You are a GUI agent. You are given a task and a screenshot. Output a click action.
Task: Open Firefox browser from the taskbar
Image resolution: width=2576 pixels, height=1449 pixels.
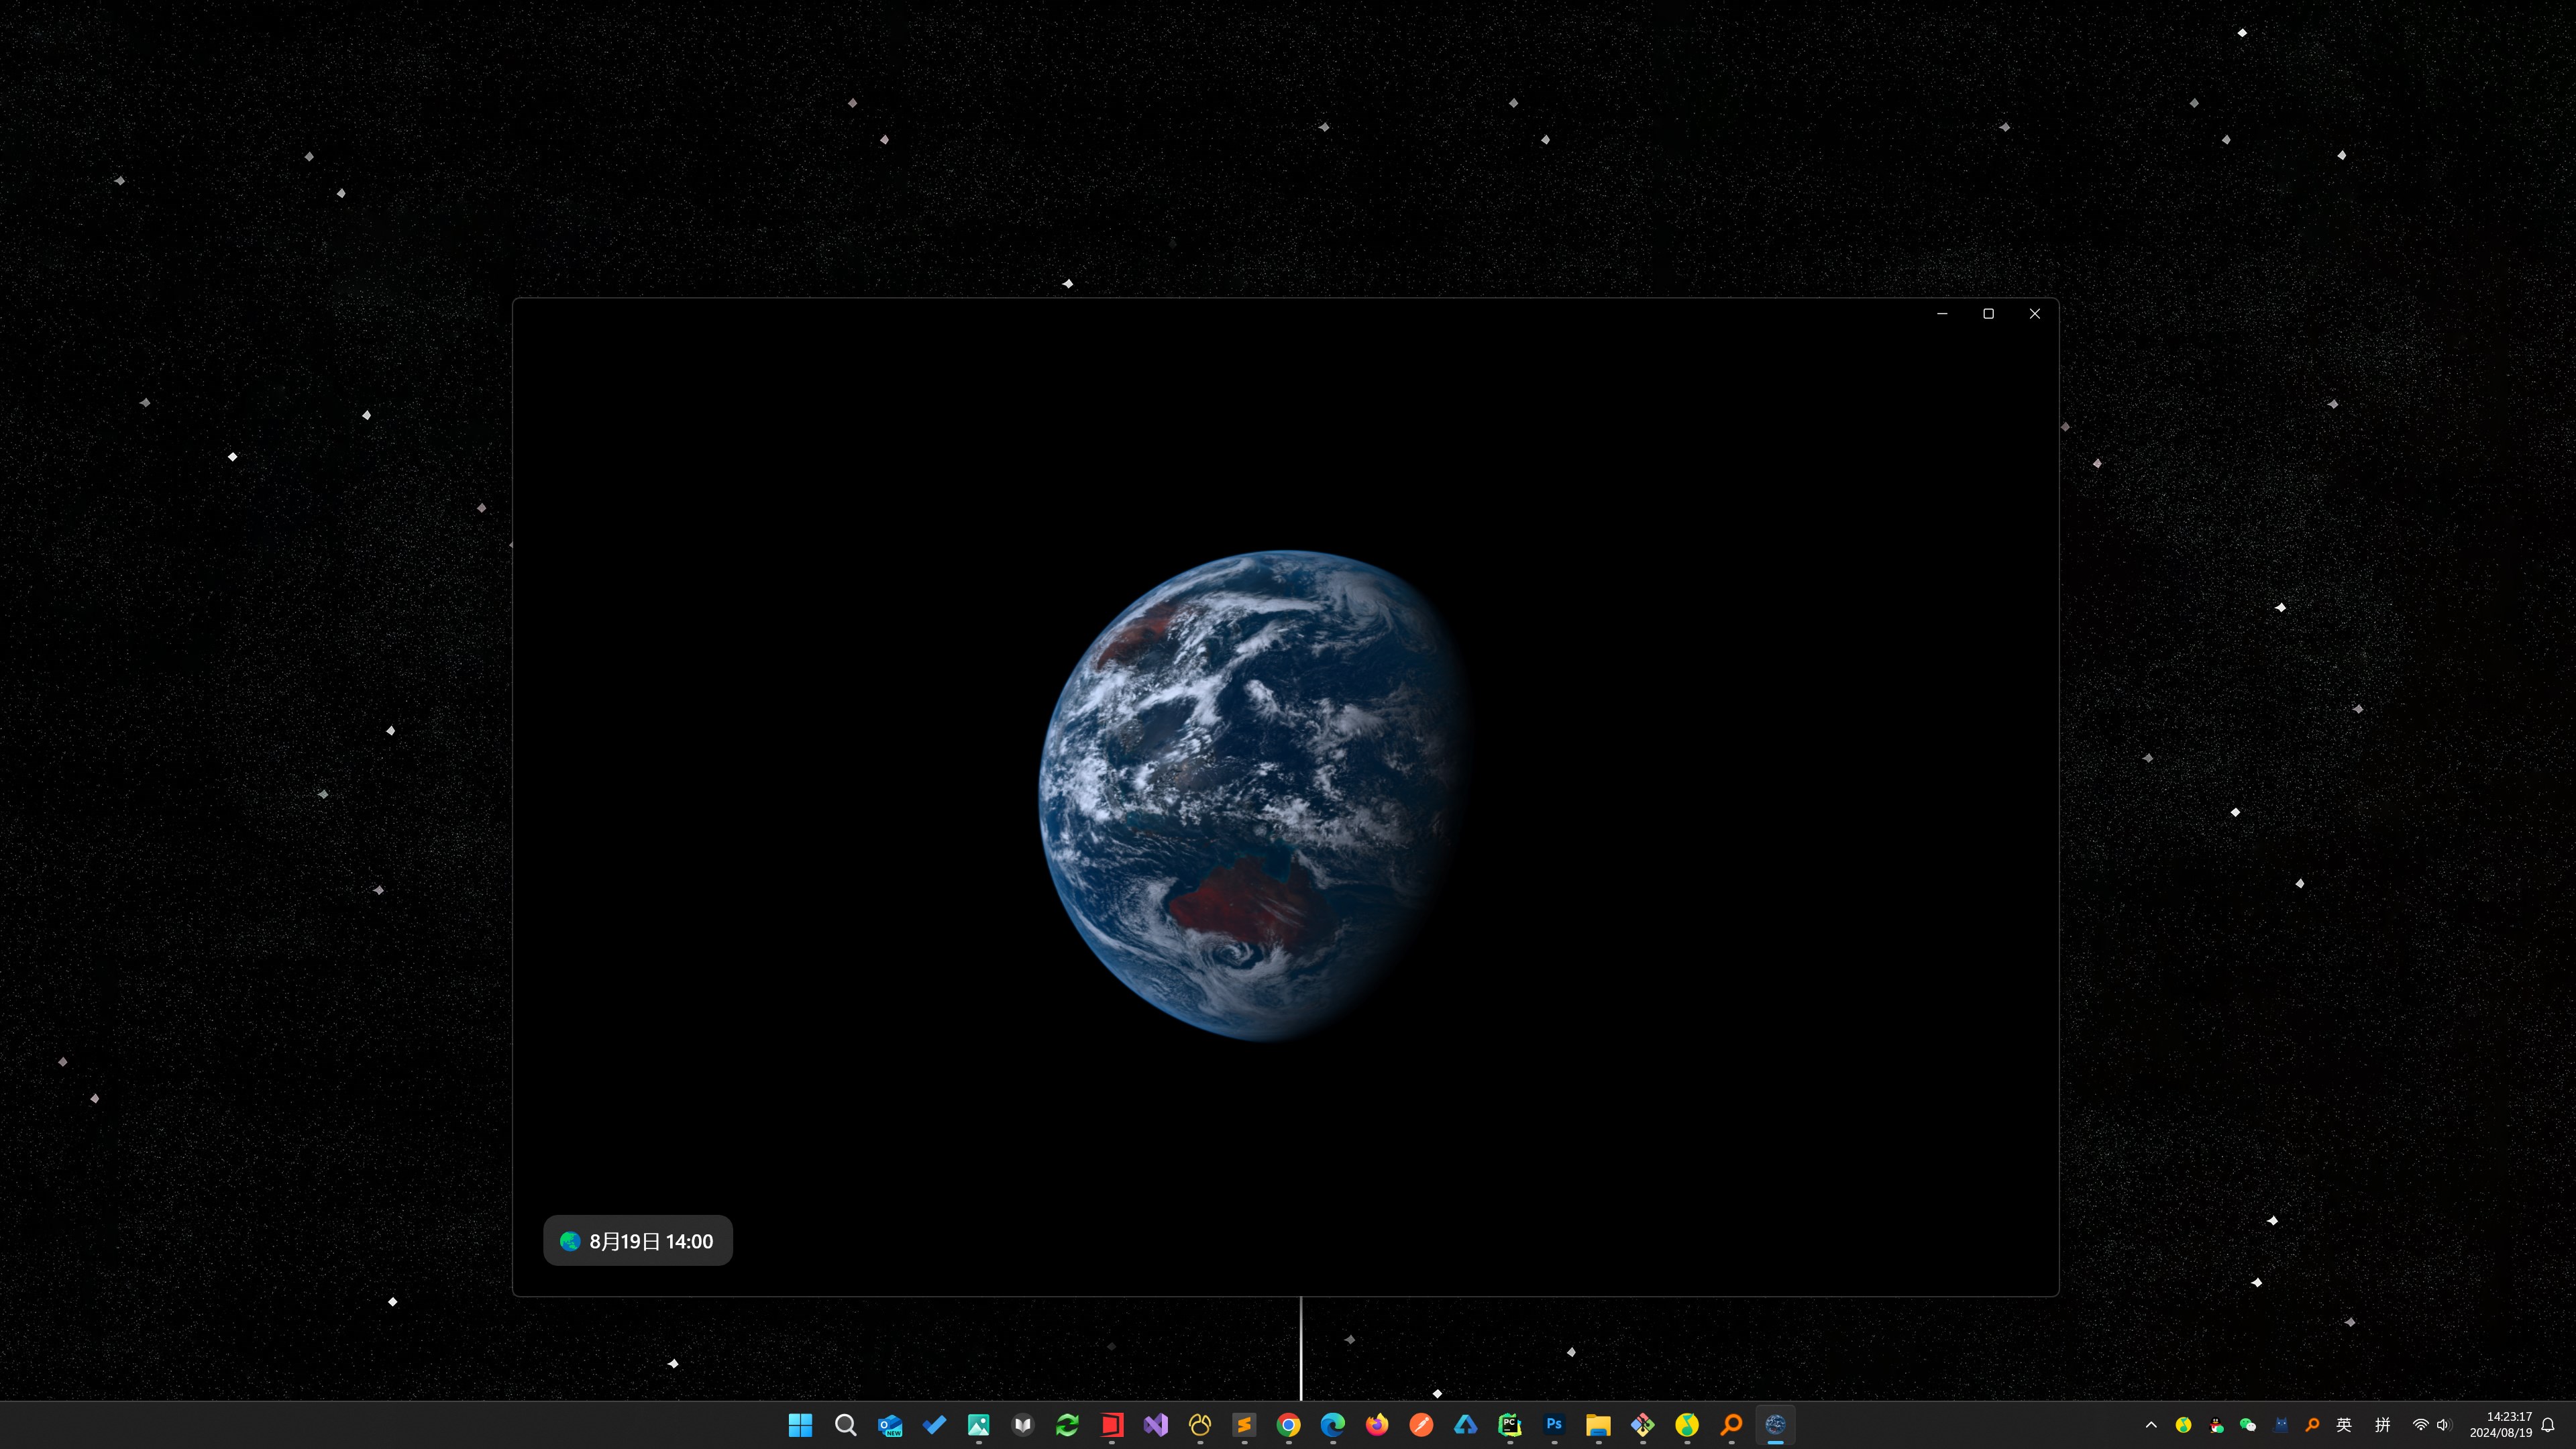(1376, 1424)
